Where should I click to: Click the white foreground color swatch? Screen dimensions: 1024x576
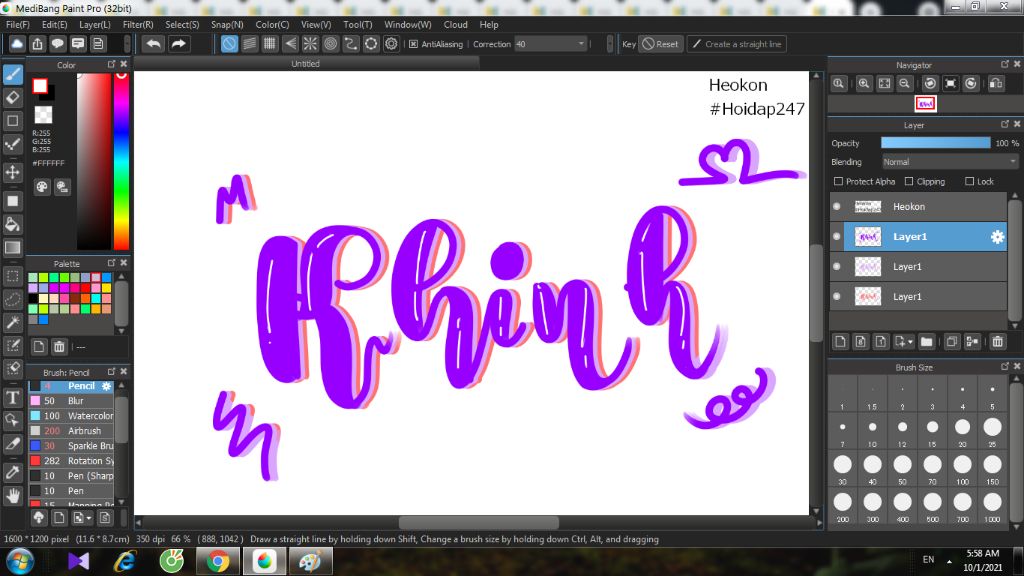point(40,86)
